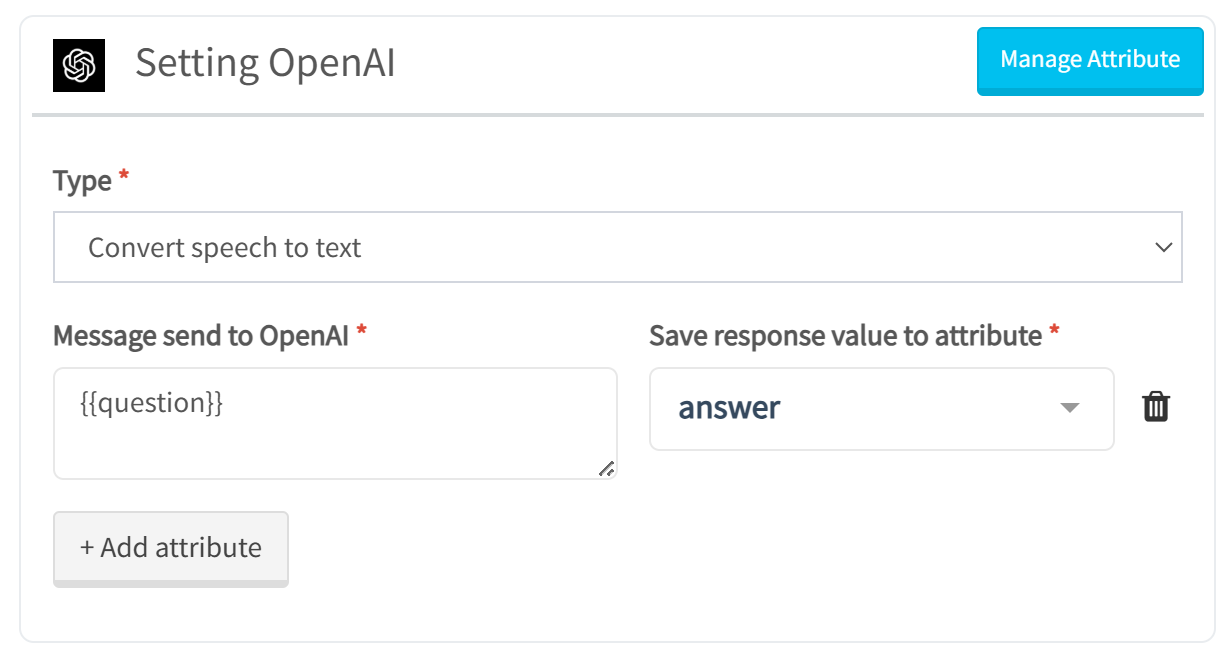
Task: Click the red asterisk beside Type
Action: pos(124,176)
